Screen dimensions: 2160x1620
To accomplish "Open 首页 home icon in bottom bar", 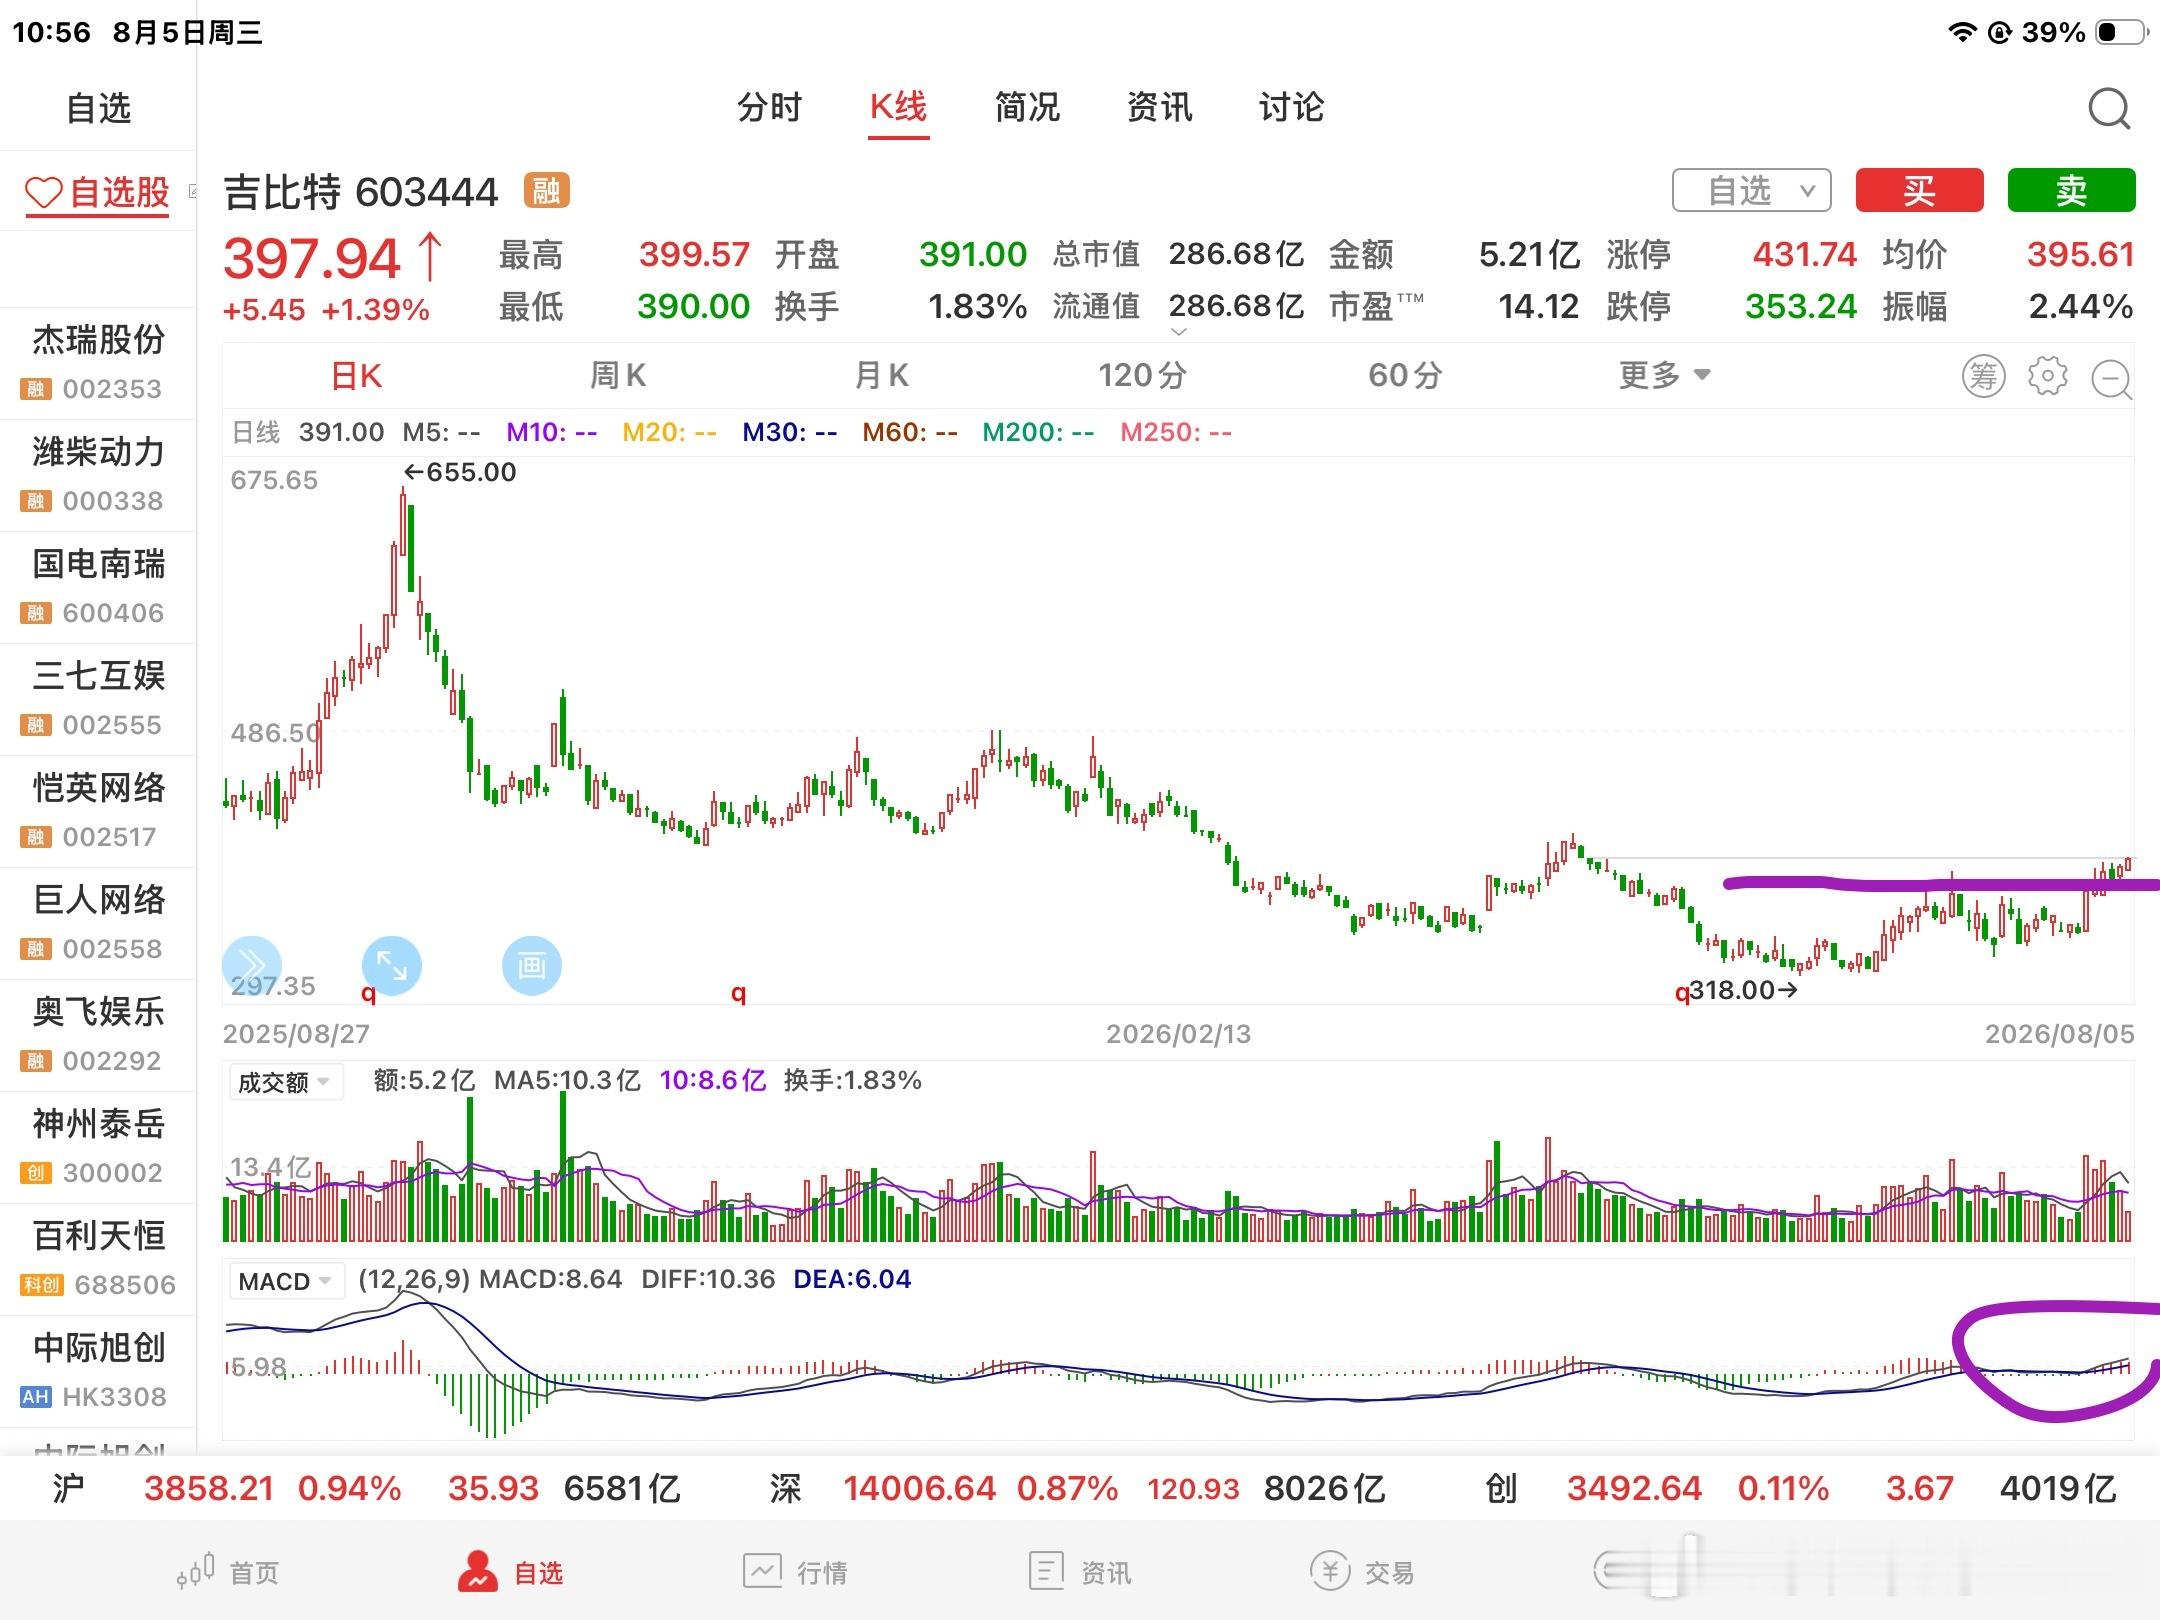I will 196,1571.
